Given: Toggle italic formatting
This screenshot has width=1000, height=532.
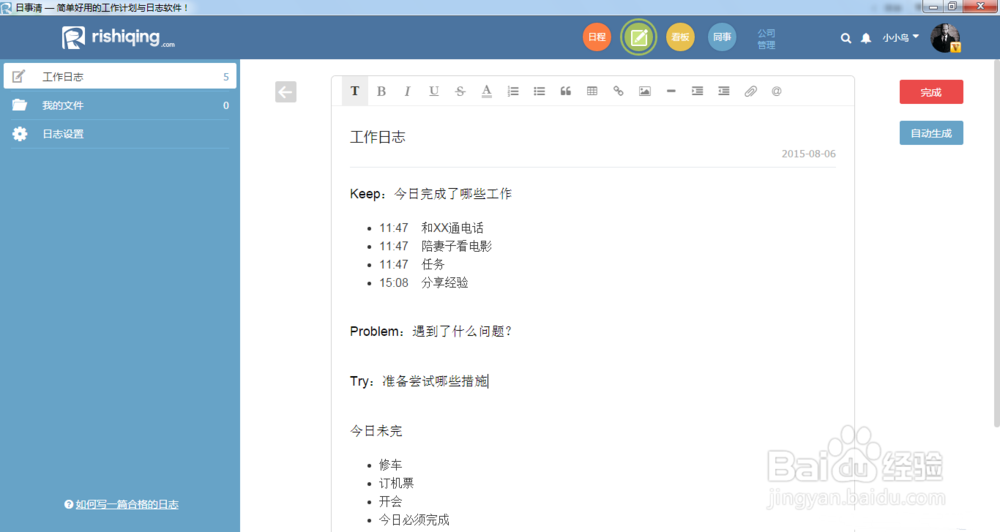Looking at the screenshot, I should (408, 91).
